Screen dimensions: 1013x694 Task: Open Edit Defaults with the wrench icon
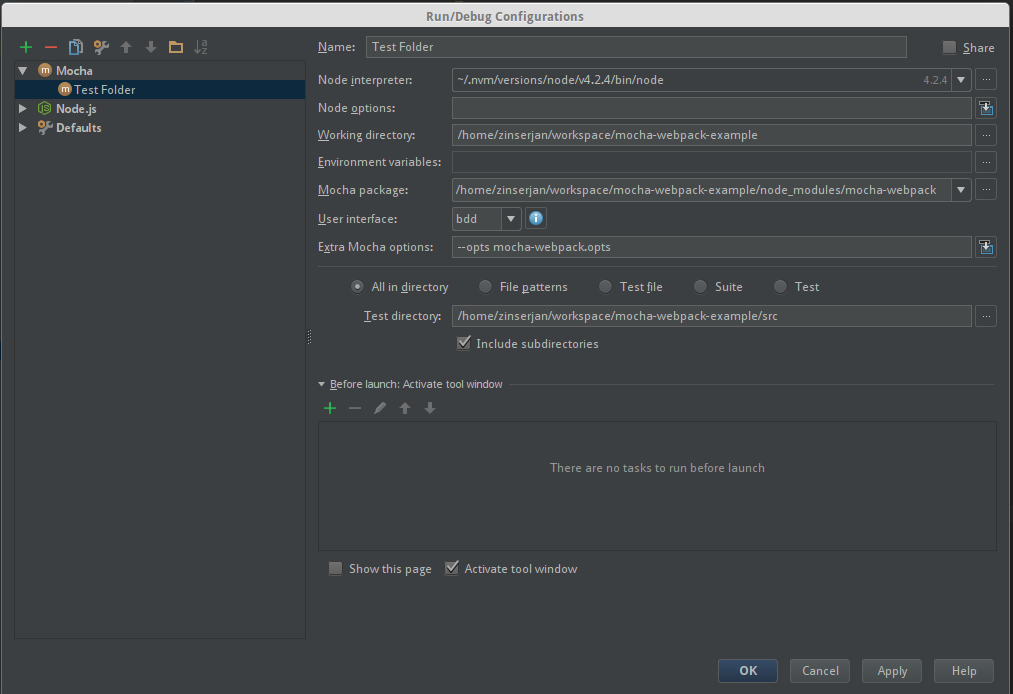(x=100, y=46)
